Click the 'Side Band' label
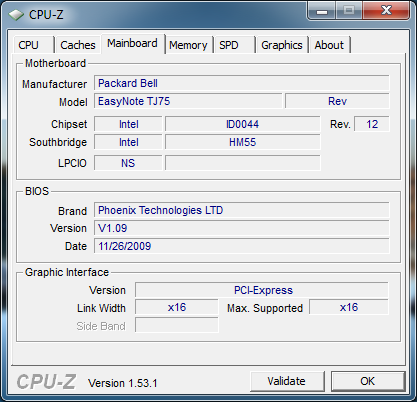 point(101,326)
